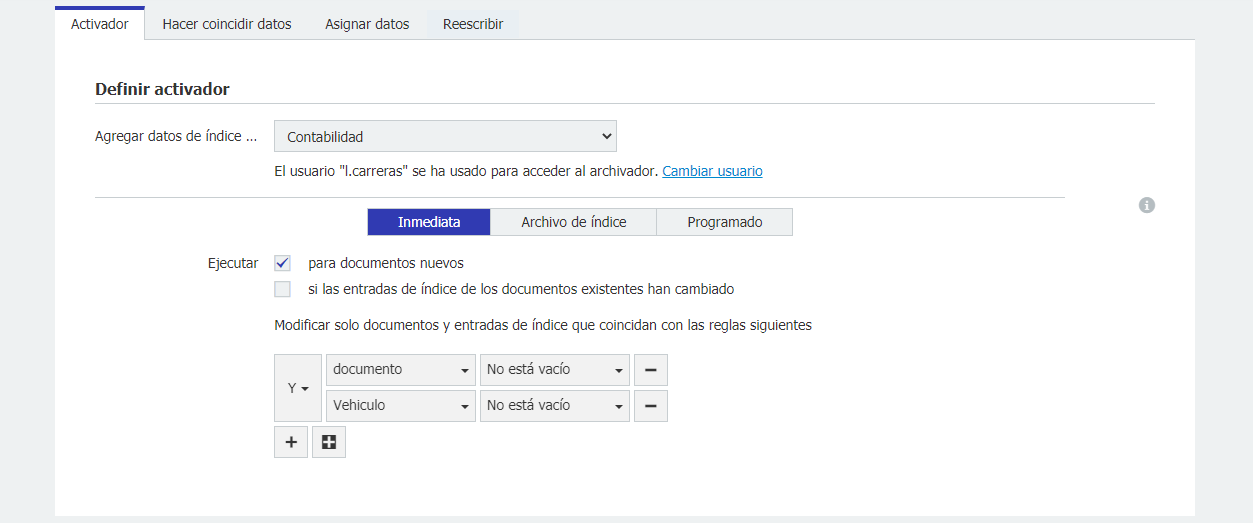The image size is (1253, 523).
Task: Open the 'Vehiculo' field dropdown
Action: click(x=401, y=406)
